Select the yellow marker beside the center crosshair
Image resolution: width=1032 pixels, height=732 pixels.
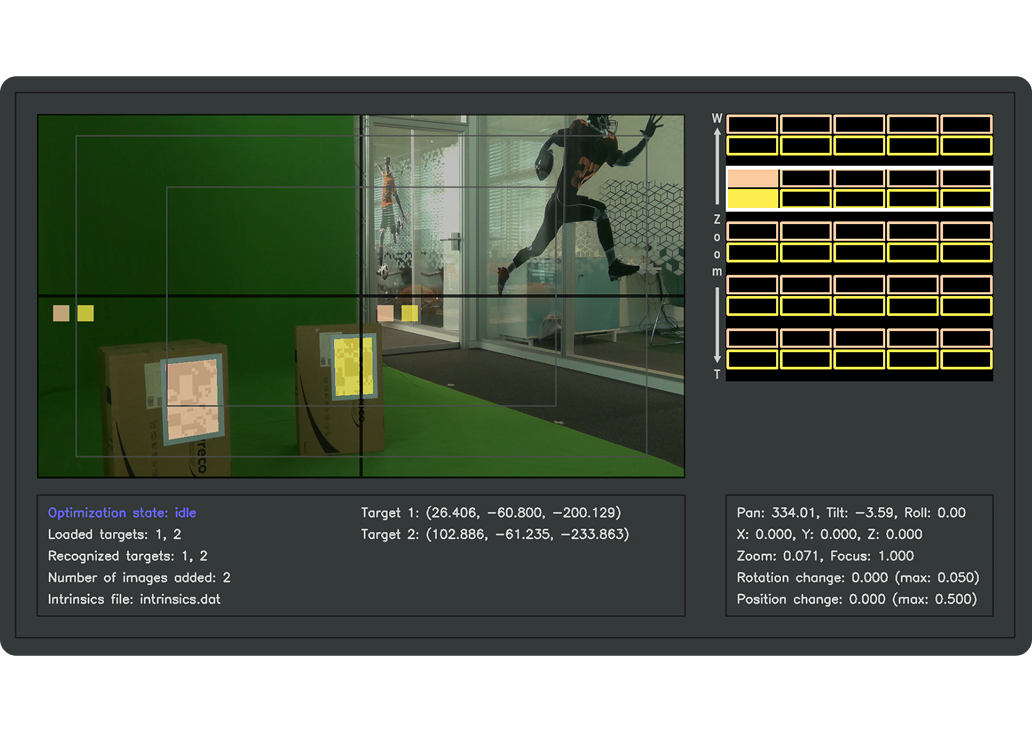pyautogui.click(x=410, y=313)
